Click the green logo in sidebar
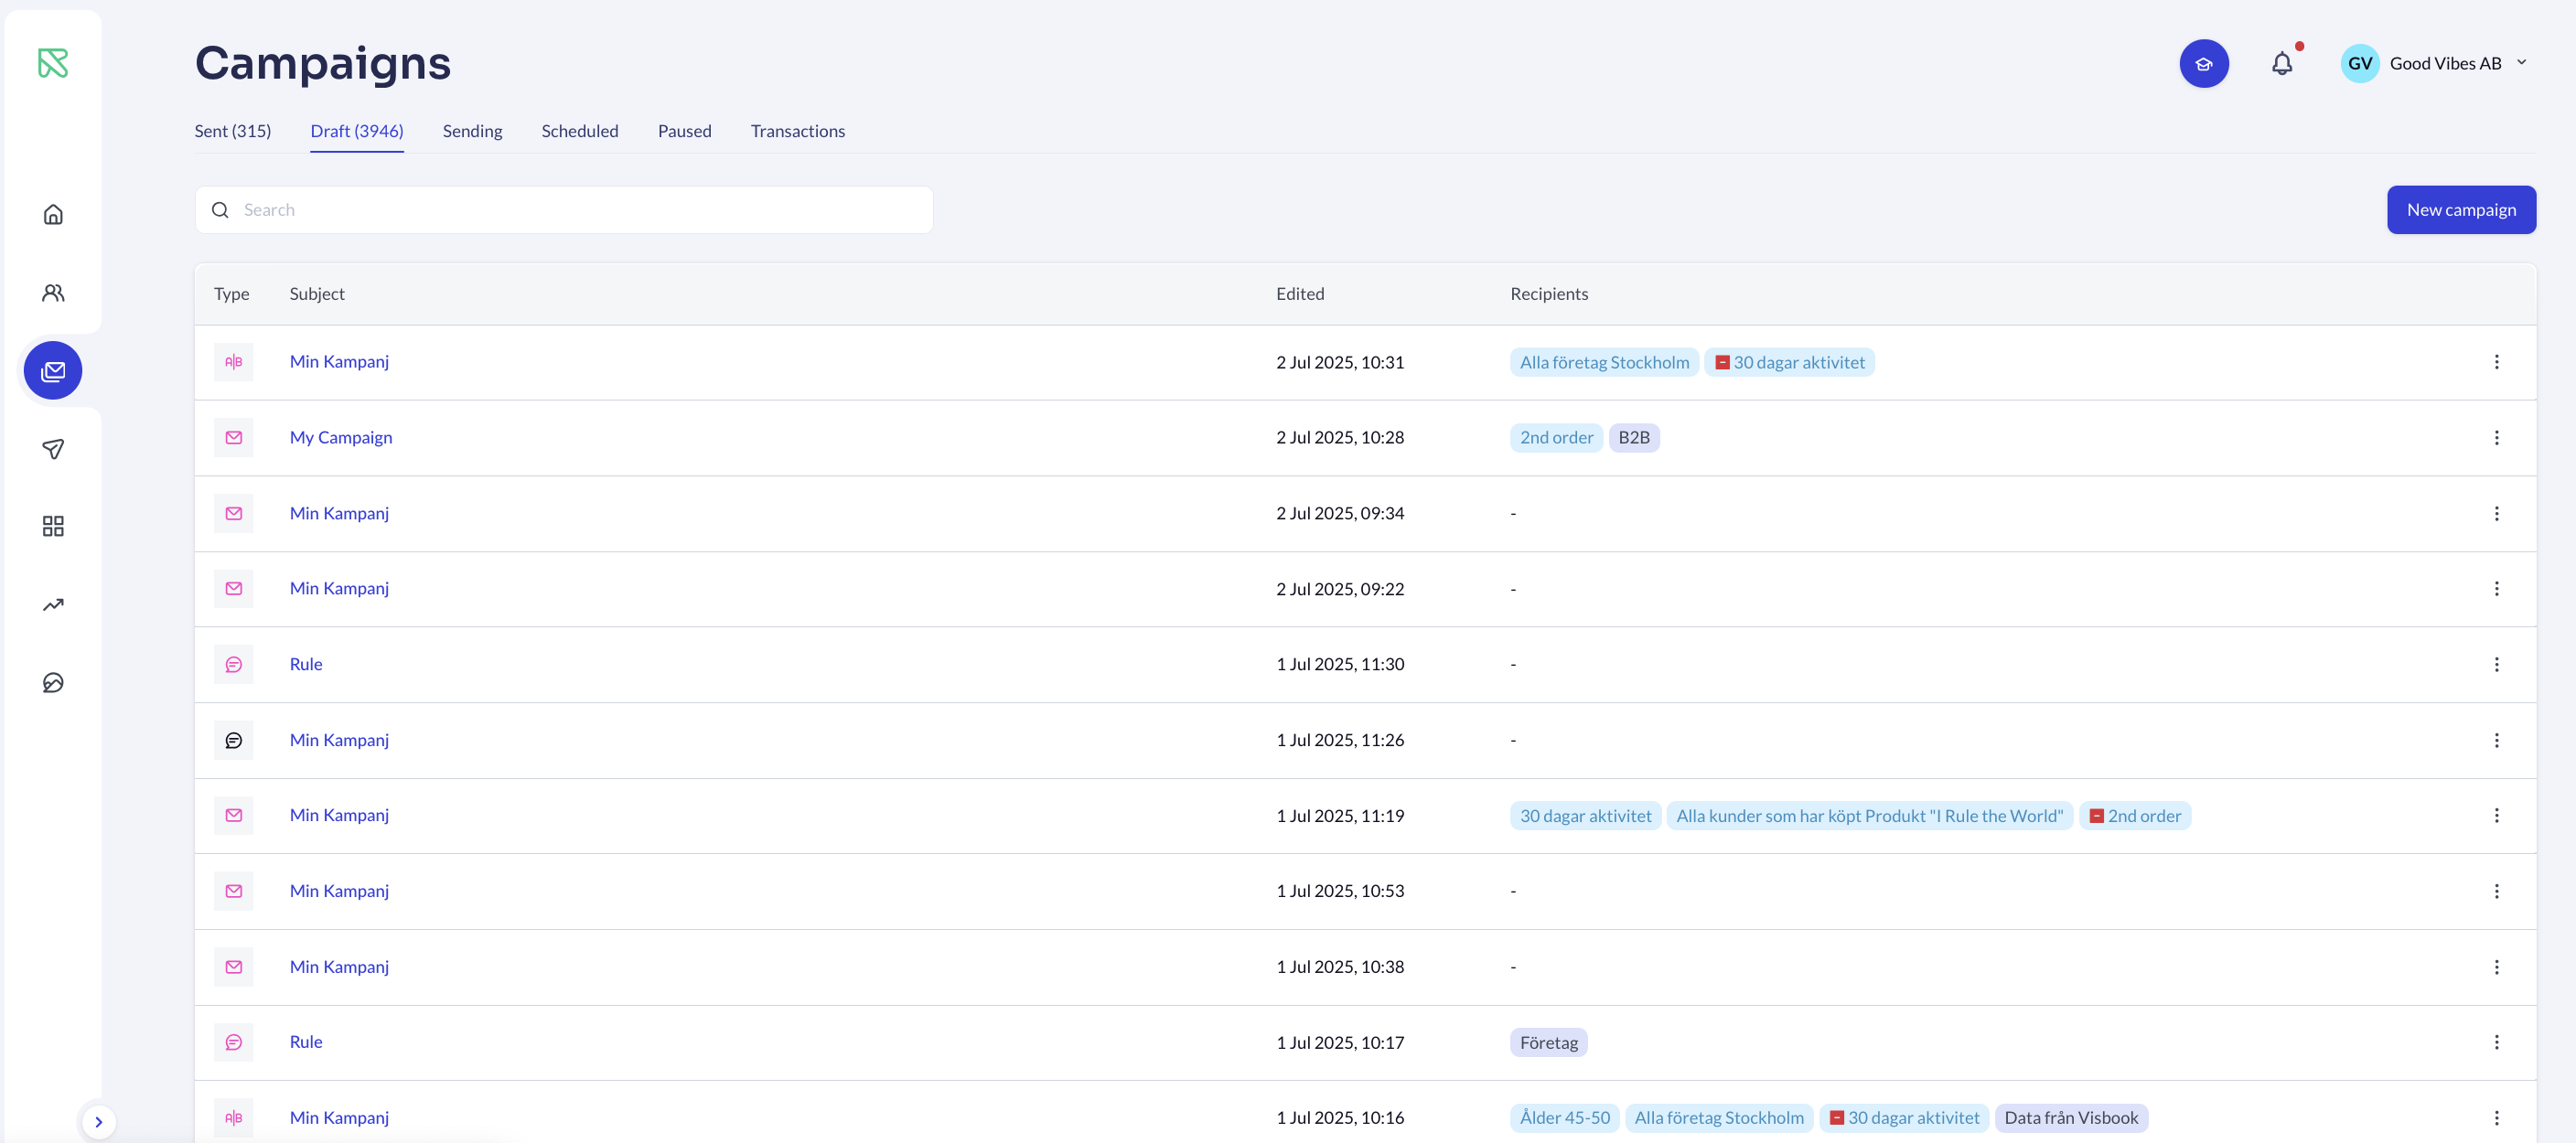The image size is (2576, 1143). click(x=53, y=63)
